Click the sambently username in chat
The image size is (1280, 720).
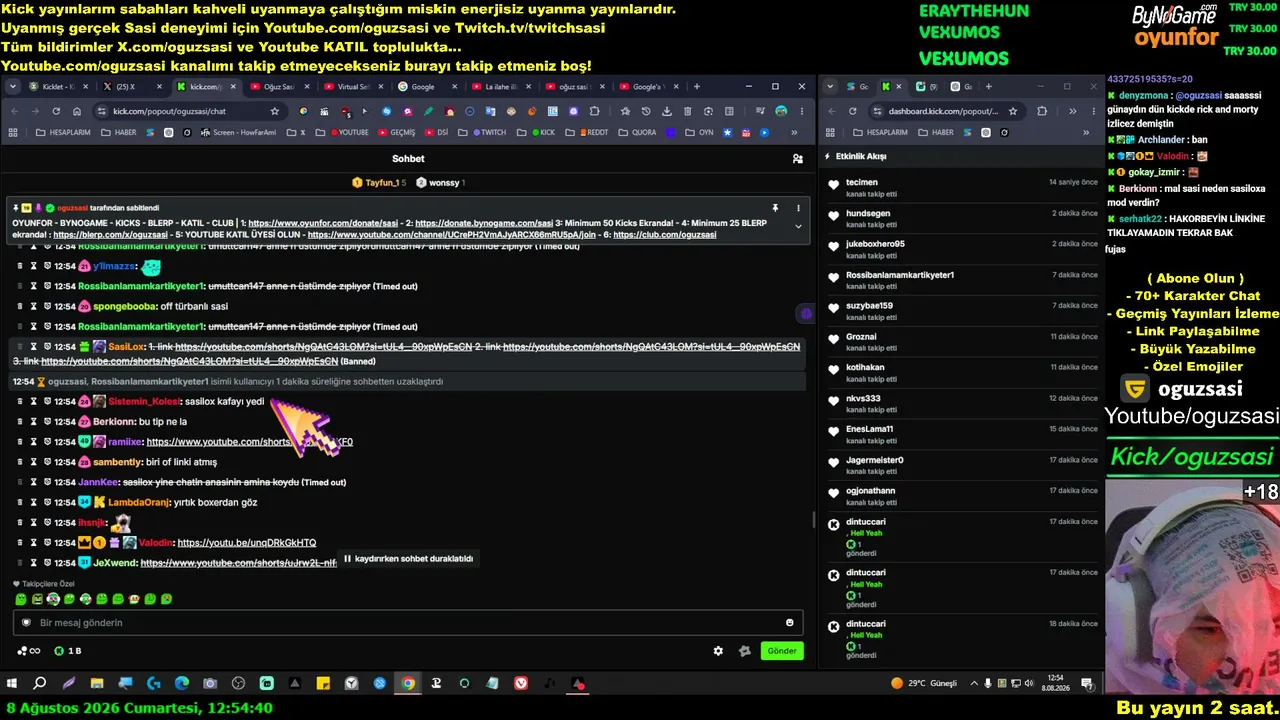[x=117, y=462]
